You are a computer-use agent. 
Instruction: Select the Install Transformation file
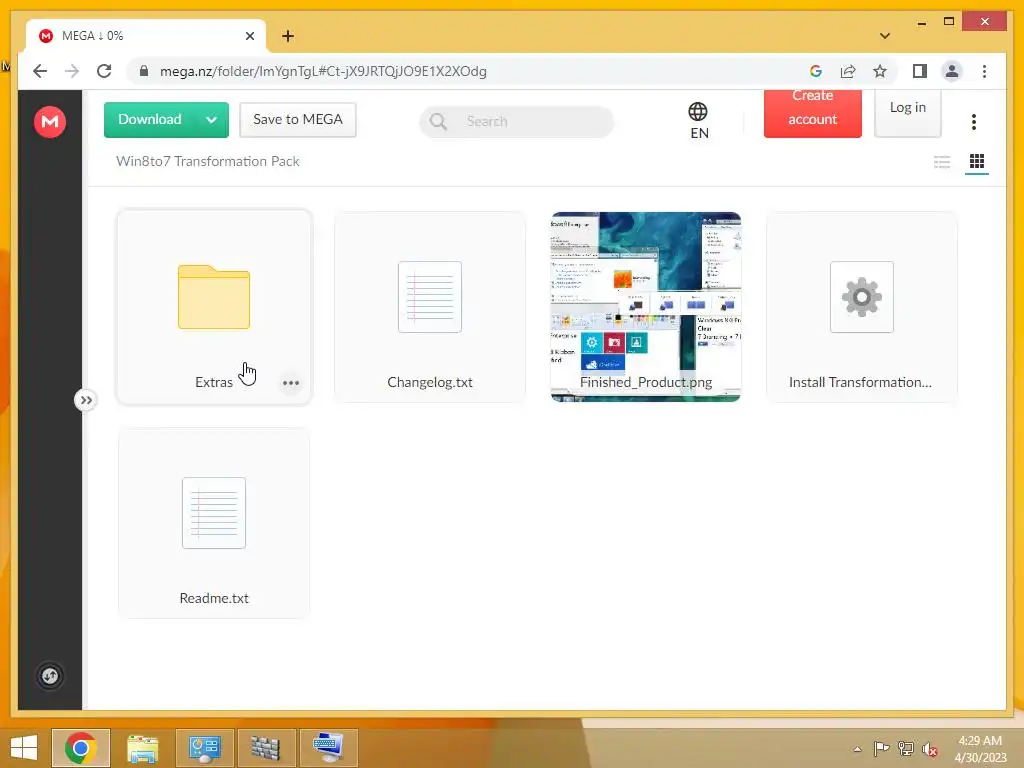click(861, 306)
